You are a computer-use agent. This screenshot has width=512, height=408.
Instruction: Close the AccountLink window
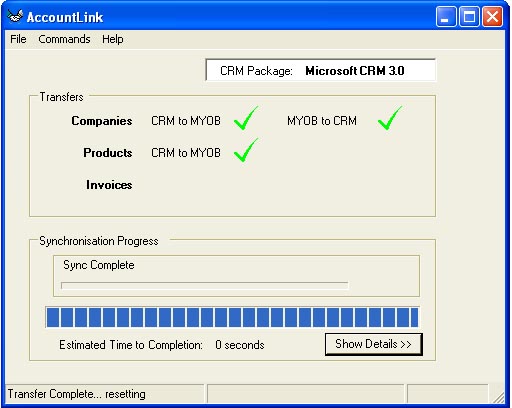pyautogui.click(x=493, y=16)
